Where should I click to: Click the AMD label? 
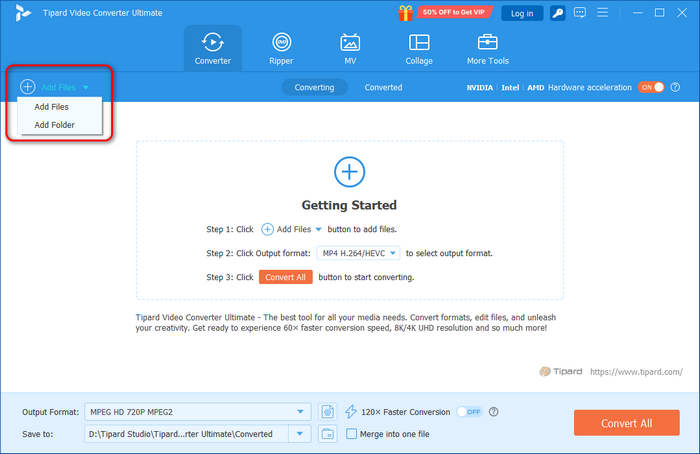536,87
